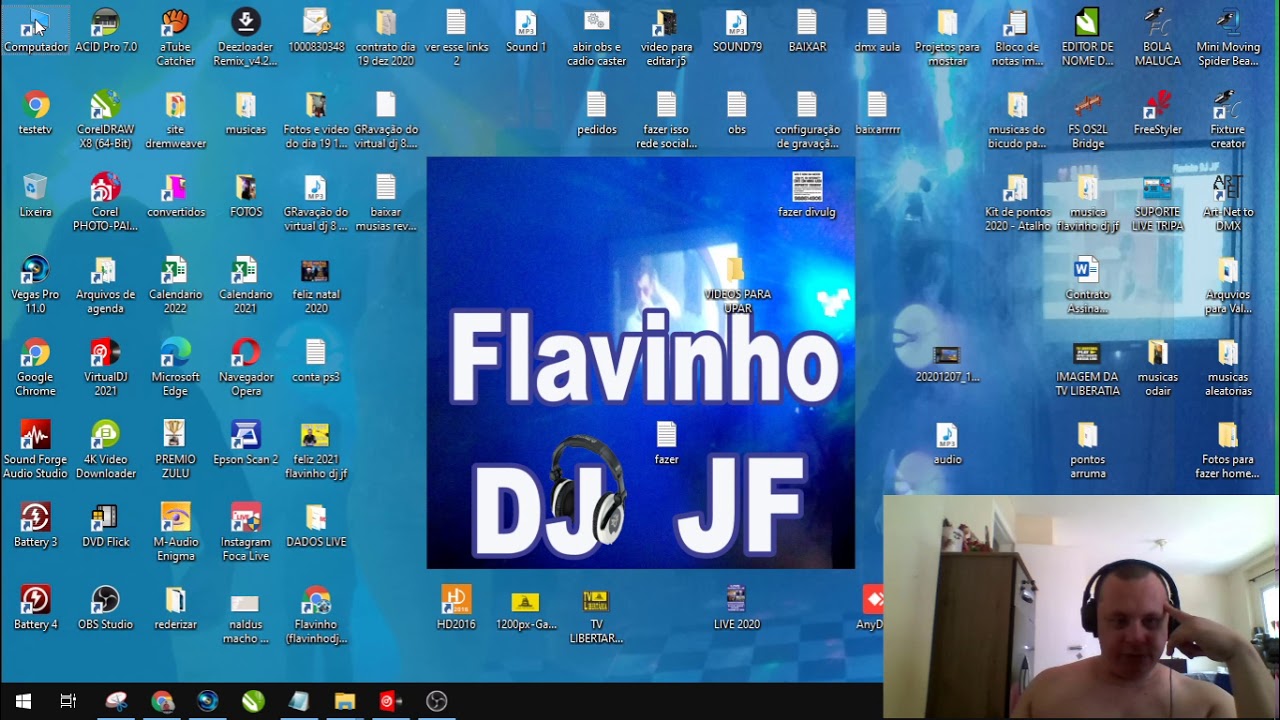Open Contrato Assina Word document
The image size is (1280, 720).
tap(1087, 285)
